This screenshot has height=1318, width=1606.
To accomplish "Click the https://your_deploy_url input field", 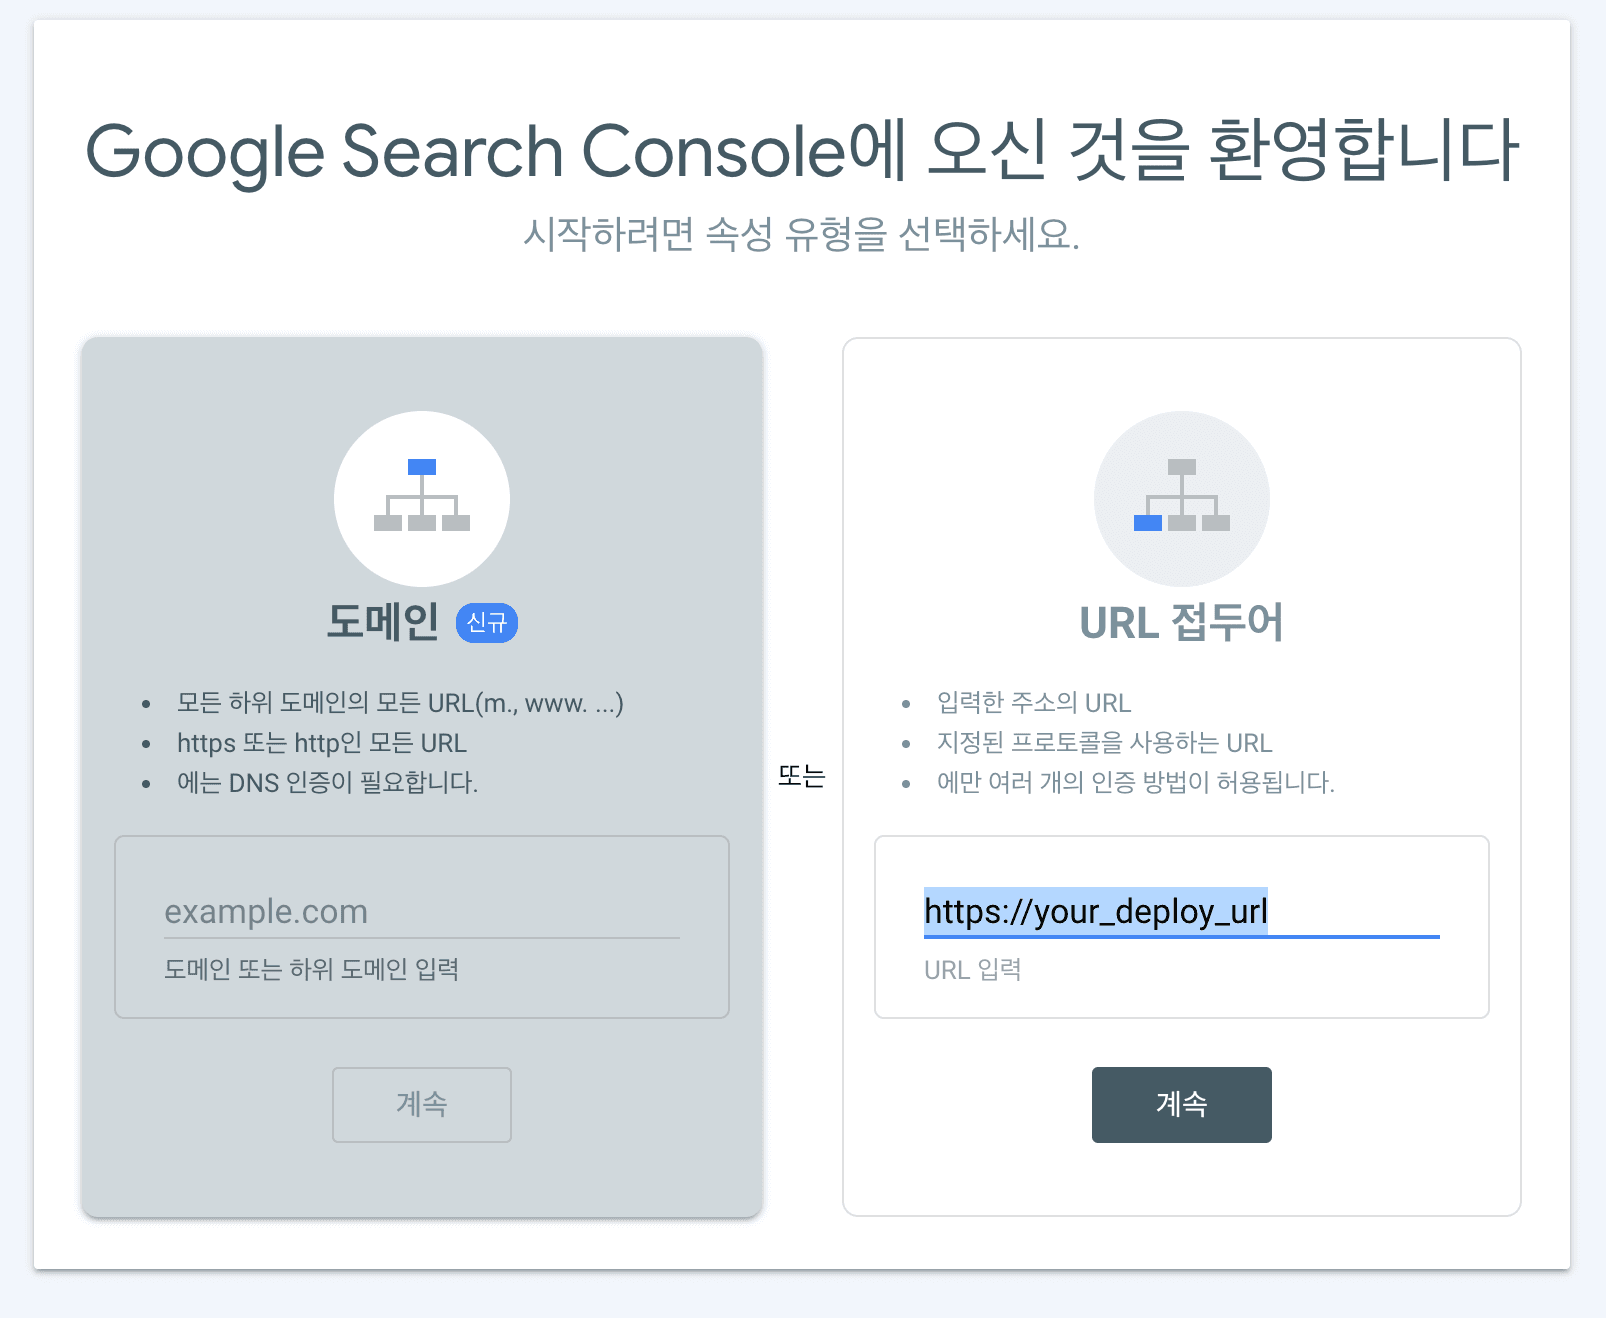I will tap(1182, 911).
